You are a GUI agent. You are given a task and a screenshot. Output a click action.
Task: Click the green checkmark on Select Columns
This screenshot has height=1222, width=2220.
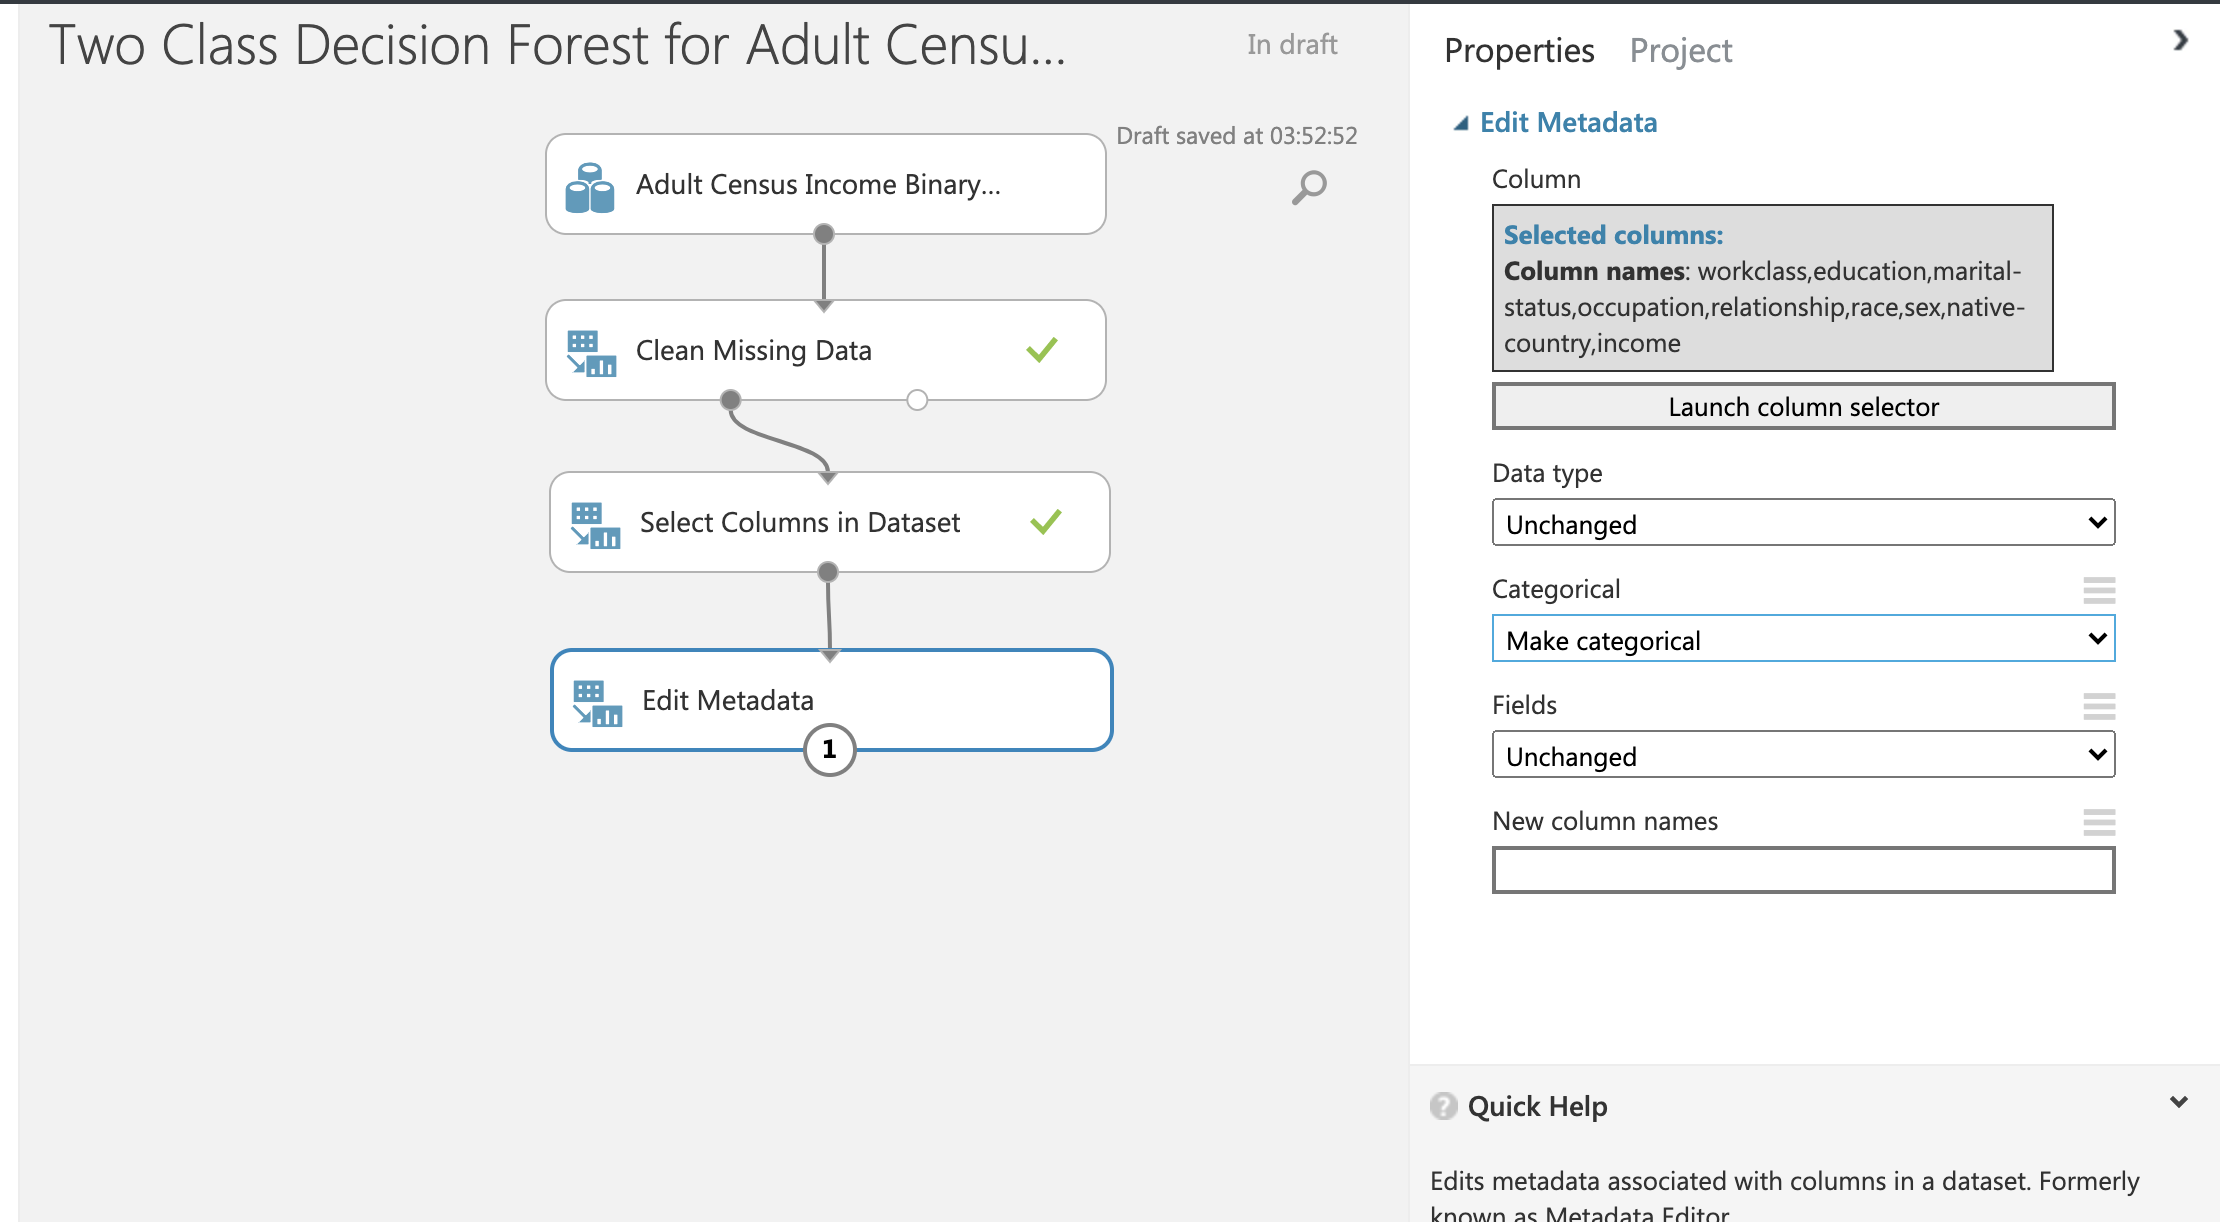tap(1046, 521)
